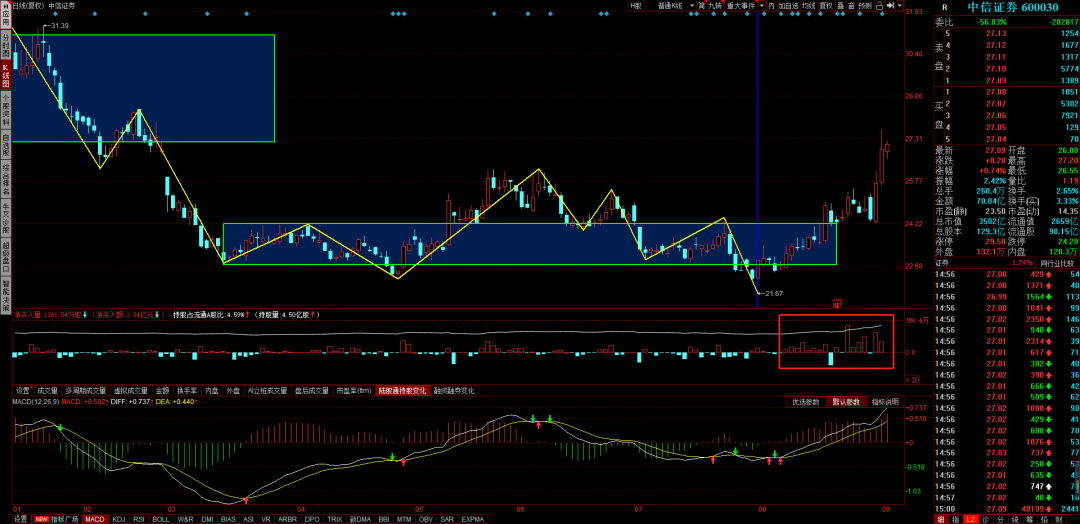
Task: Click the 内 toolbar button
Action: click(x=771, y=6)
